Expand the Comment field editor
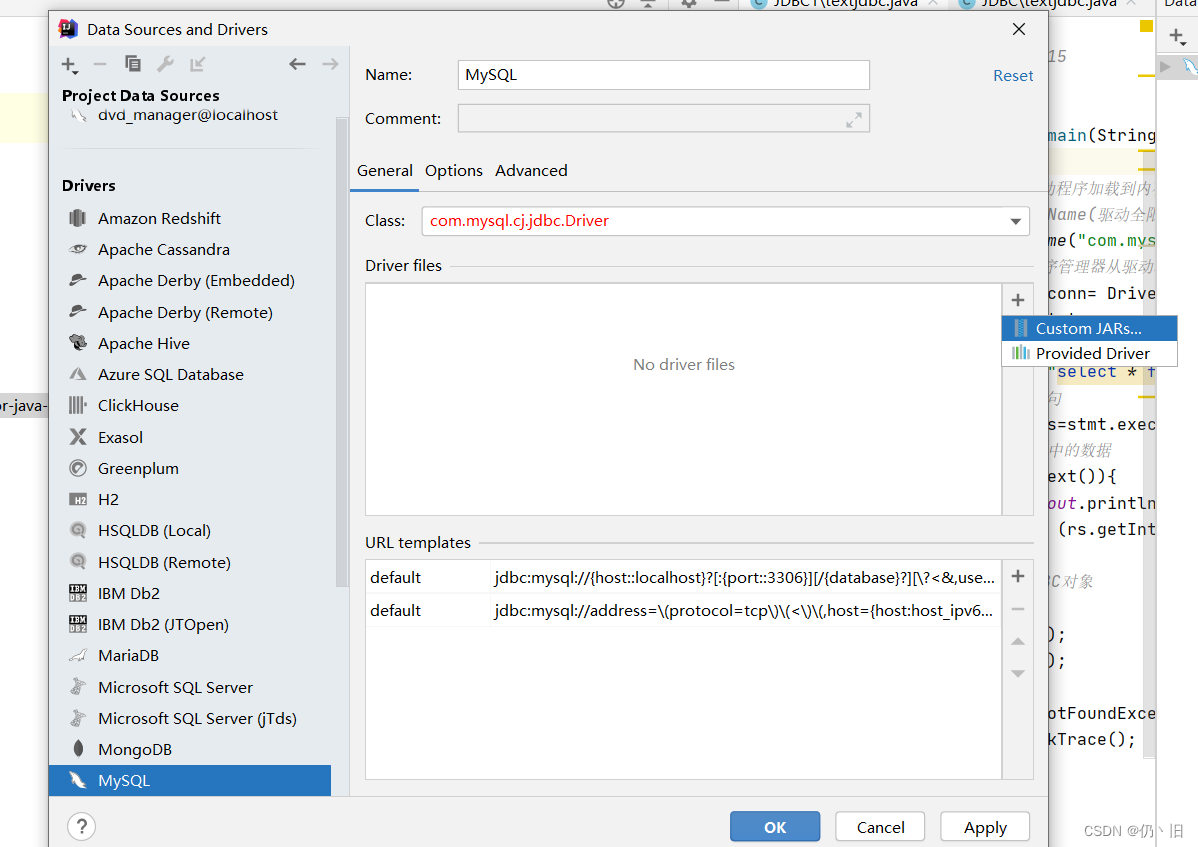The width and height of the screenshot is (1198, 847). 853,119
